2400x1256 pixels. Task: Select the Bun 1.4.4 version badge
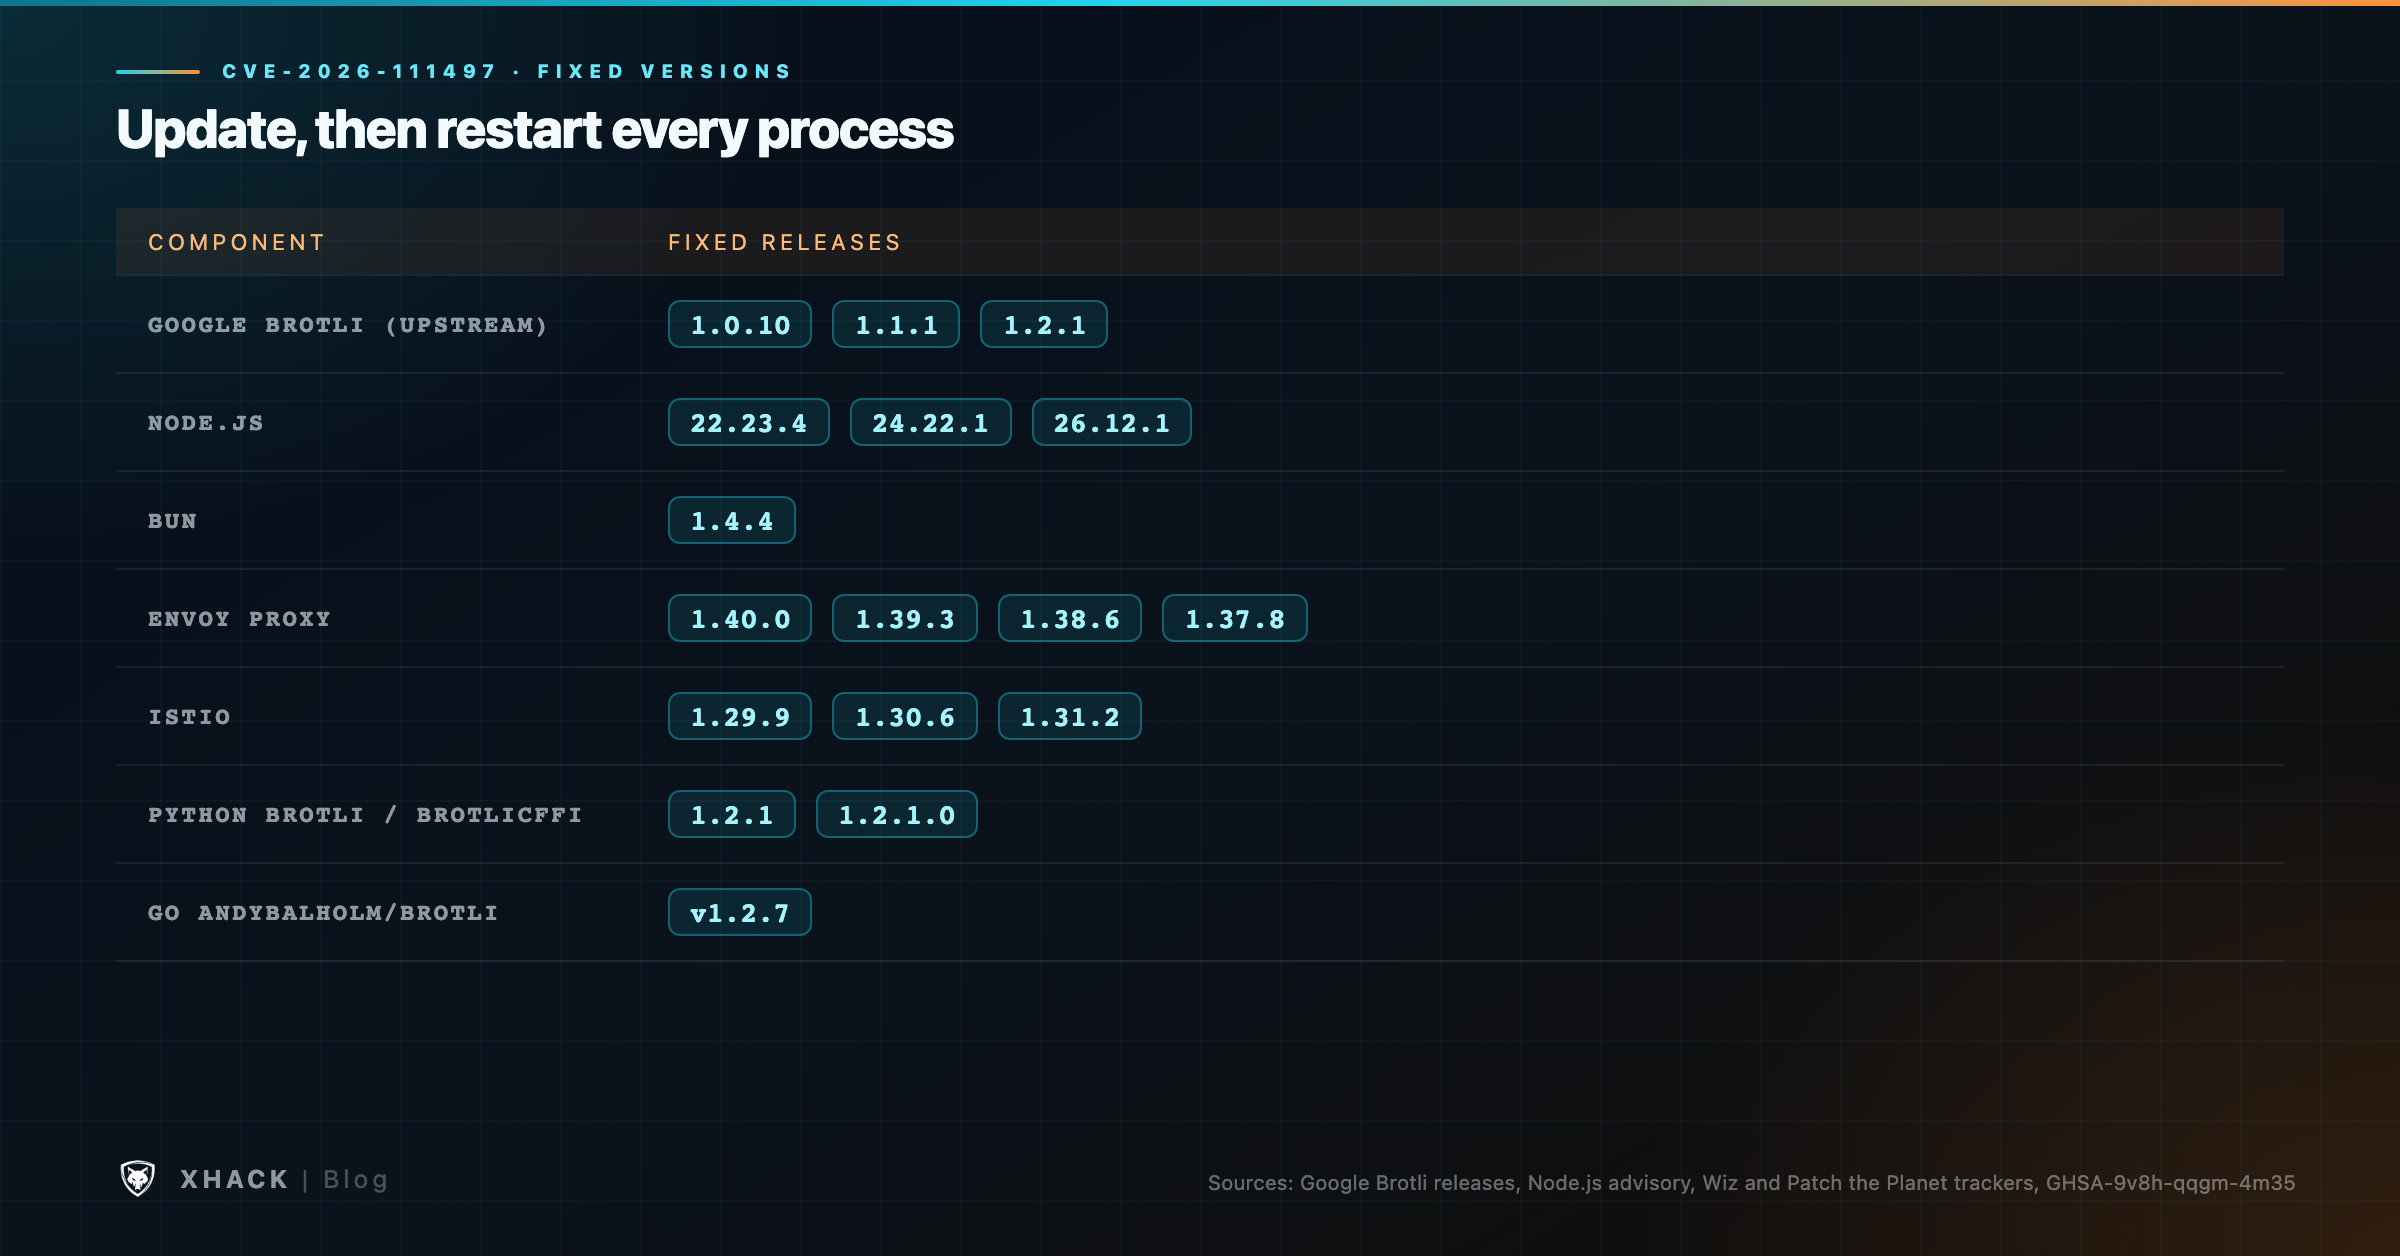(732, 520)
